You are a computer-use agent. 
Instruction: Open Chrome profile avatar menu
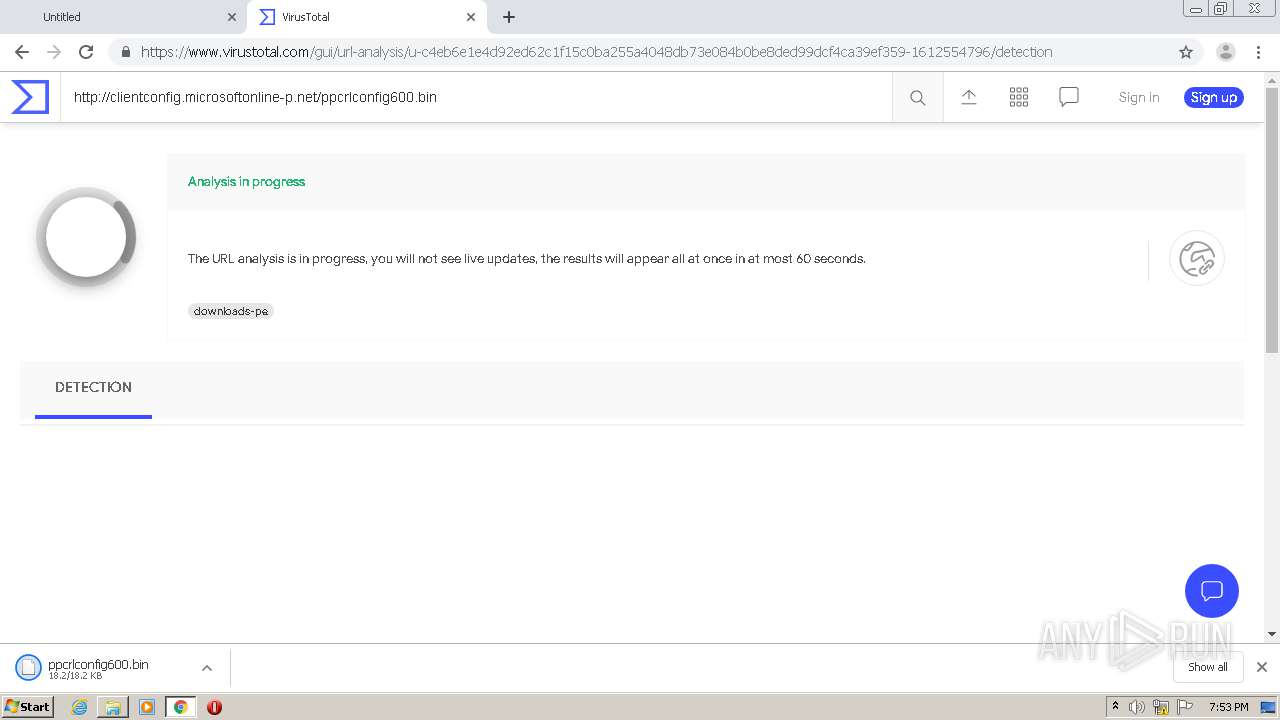point(1226,52)
